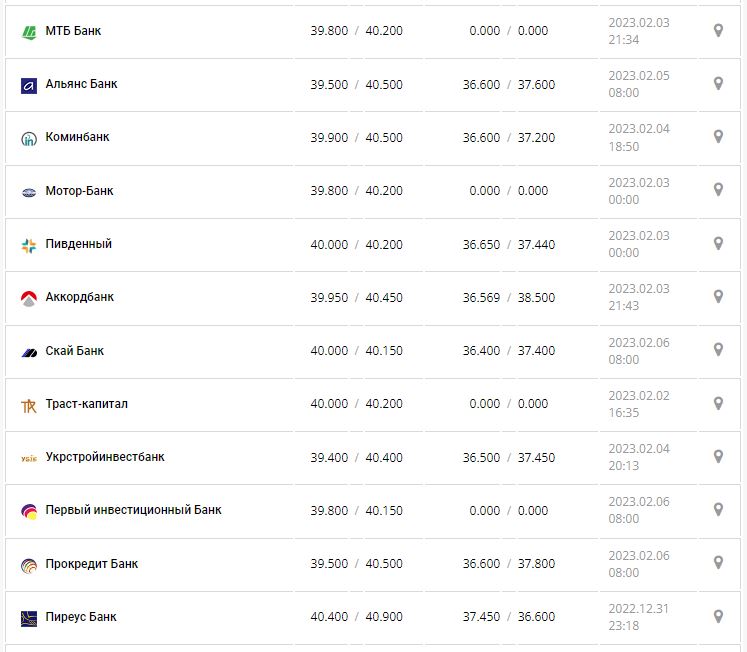Image resolution: width=747 pixels, height=652 pixels.
Task: Click the МТБ Банк logo icon
Action: coord(29,32)
